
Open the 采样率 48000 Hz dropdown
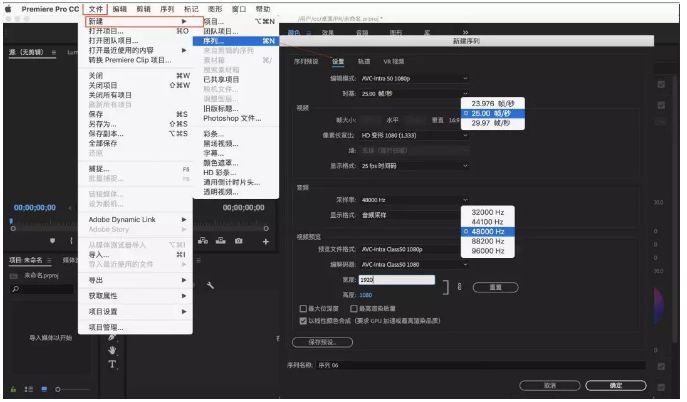tap(414, 200)
